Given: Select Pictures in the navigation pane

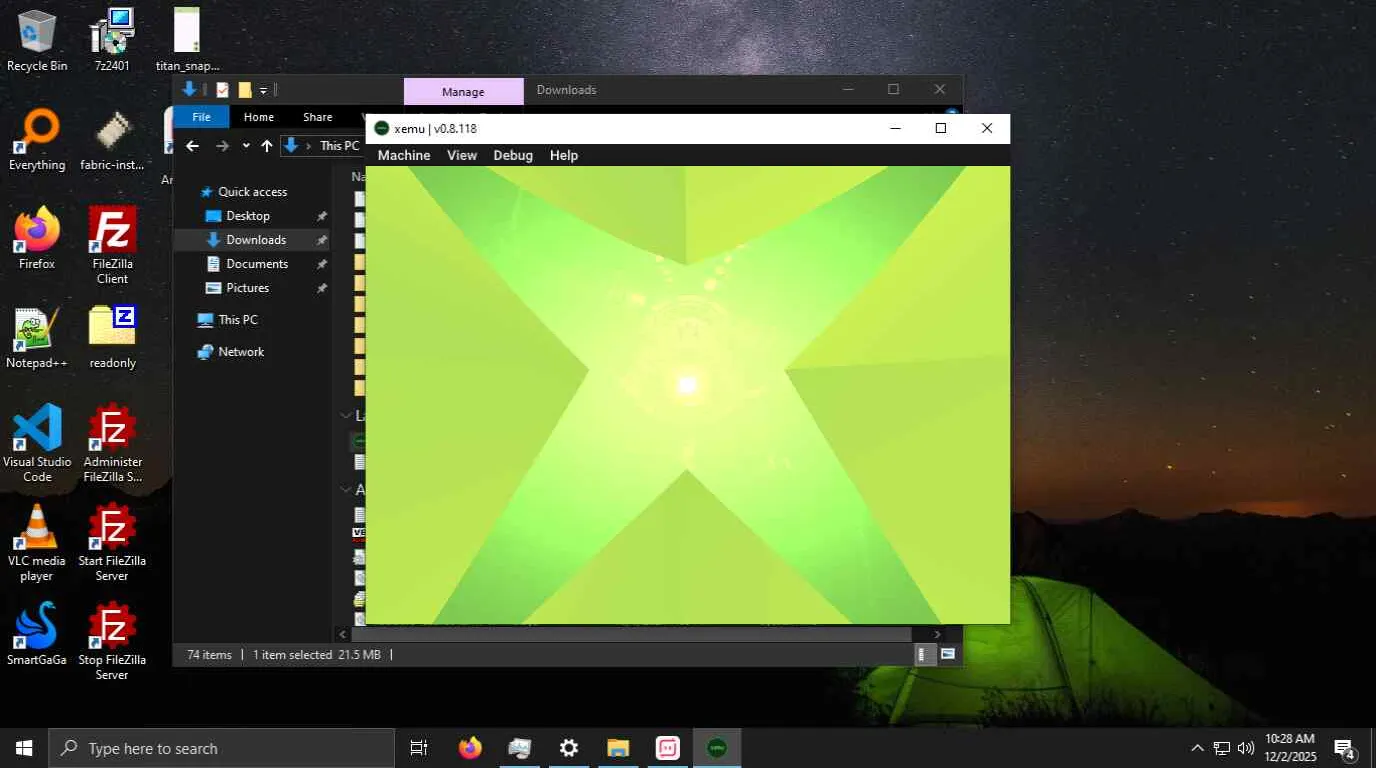Looking at the screenshot, I should coord(247,288).
